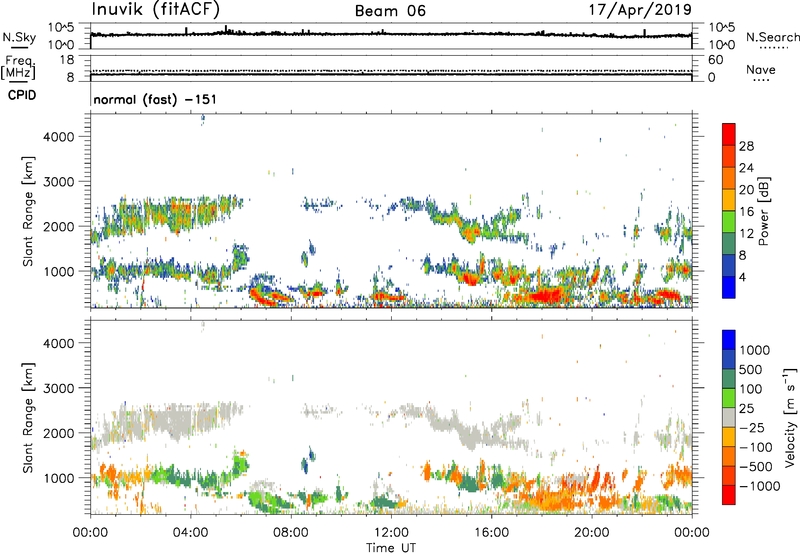Select the blue top segment of velocity colorbar
The width and height of the screenshot is (800, 554).
[729, 340]
